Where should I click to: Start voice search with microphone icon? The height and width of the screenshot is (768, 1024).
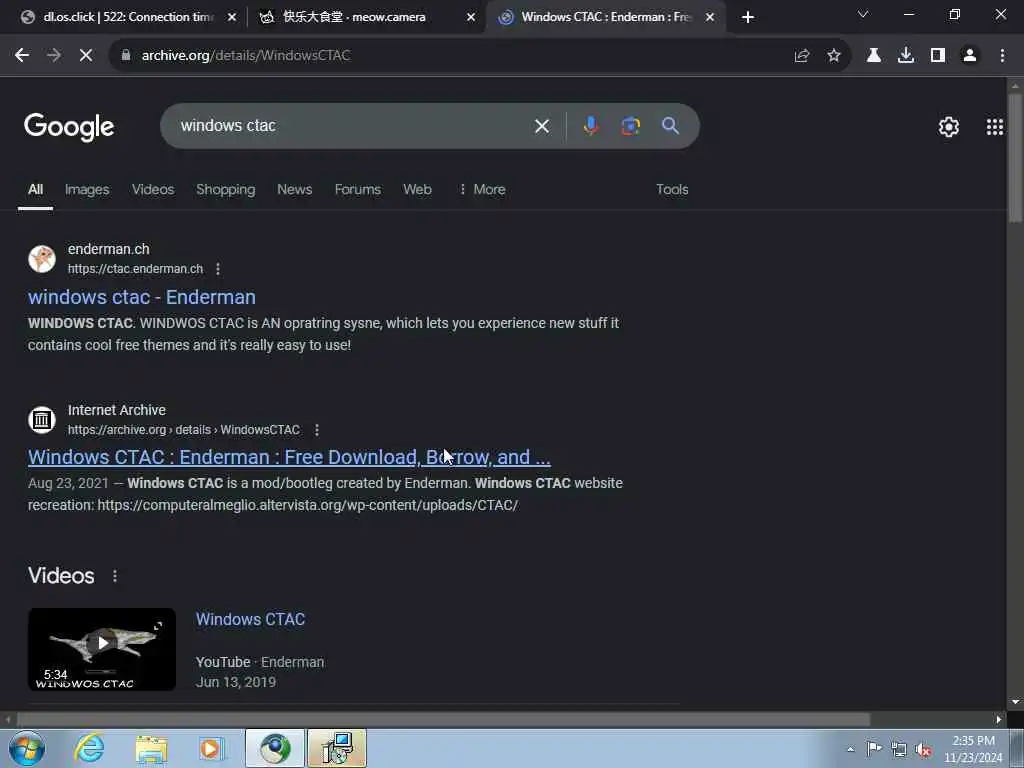point(590,125)
